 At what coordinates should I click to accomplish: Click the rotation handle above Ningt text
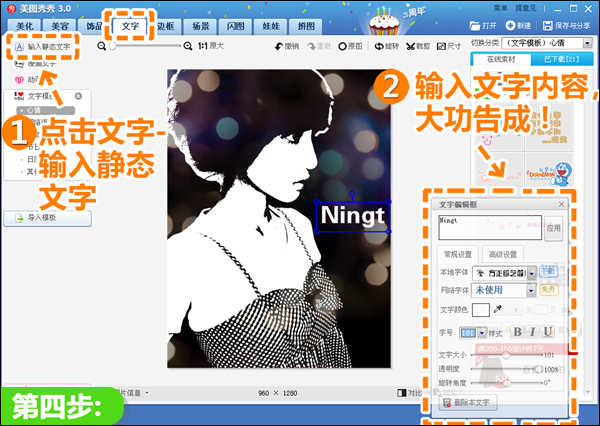(352, 194)
